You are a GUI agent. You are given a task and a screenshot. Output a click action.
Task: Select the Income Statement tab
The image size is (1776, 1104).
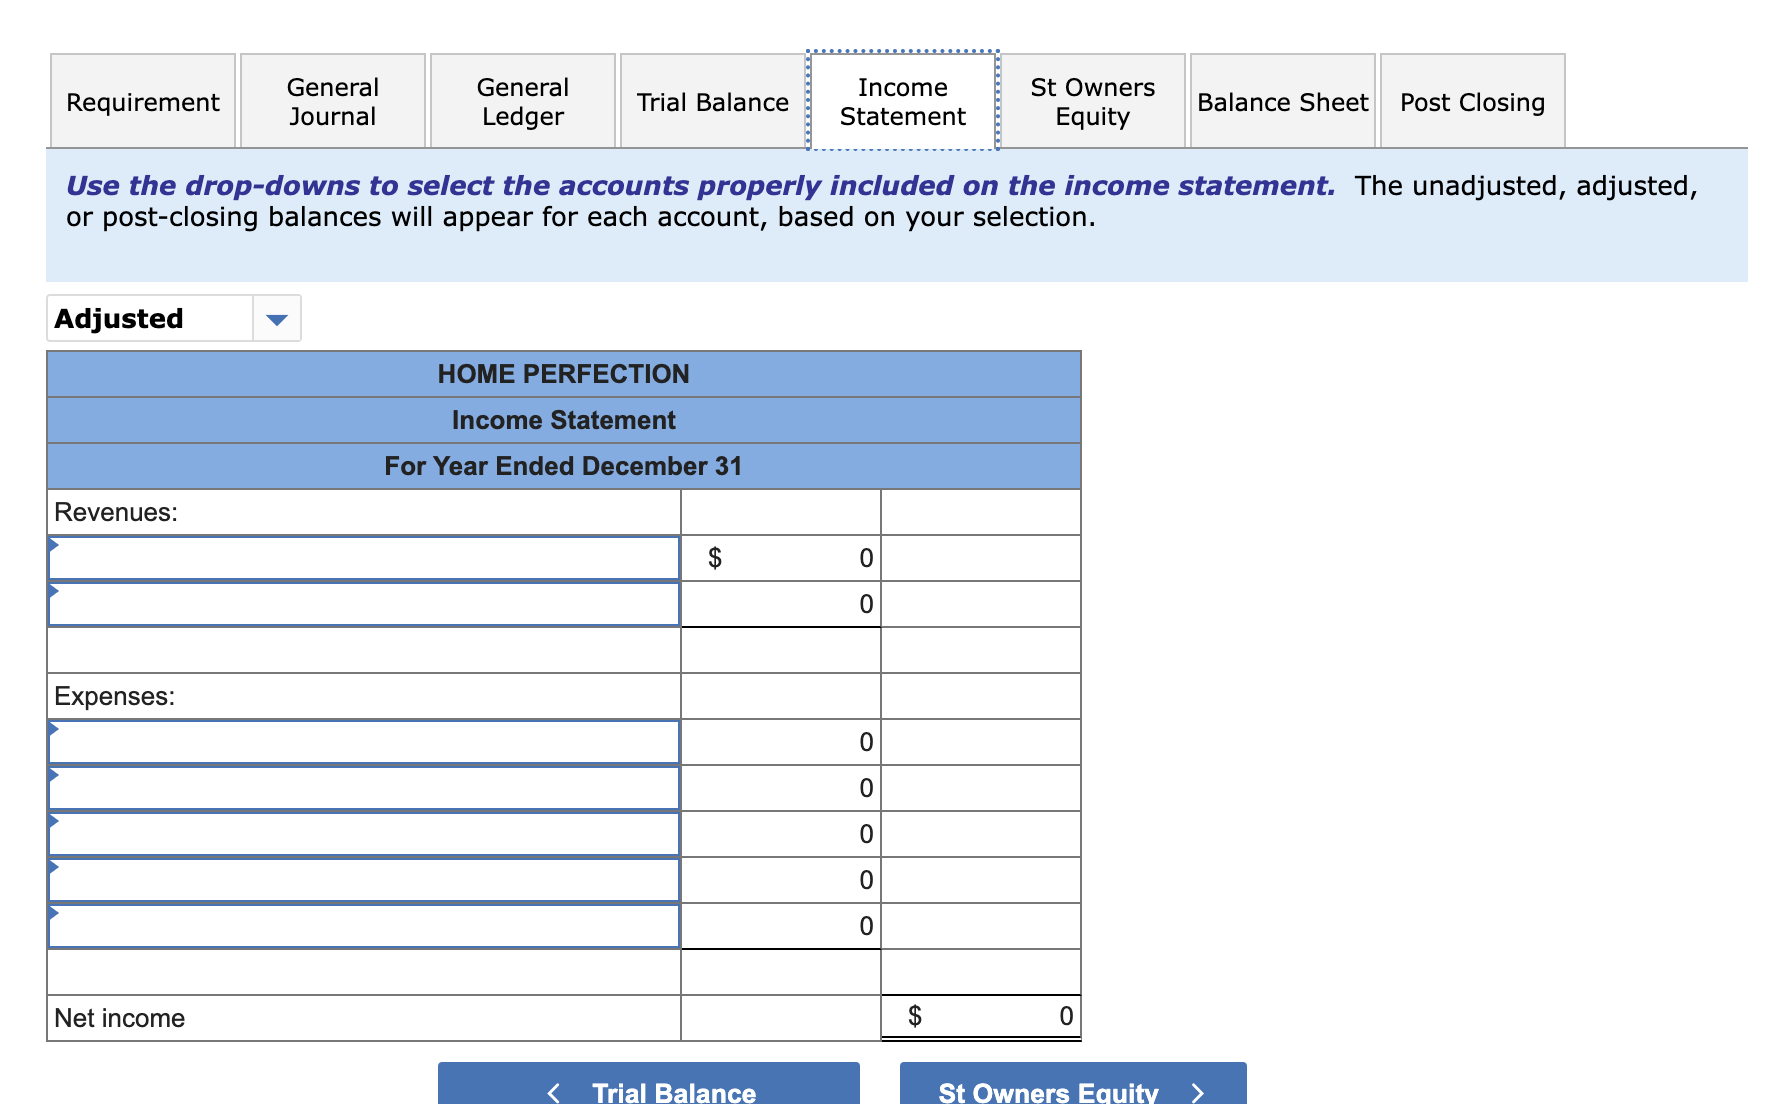pos(902,101)
